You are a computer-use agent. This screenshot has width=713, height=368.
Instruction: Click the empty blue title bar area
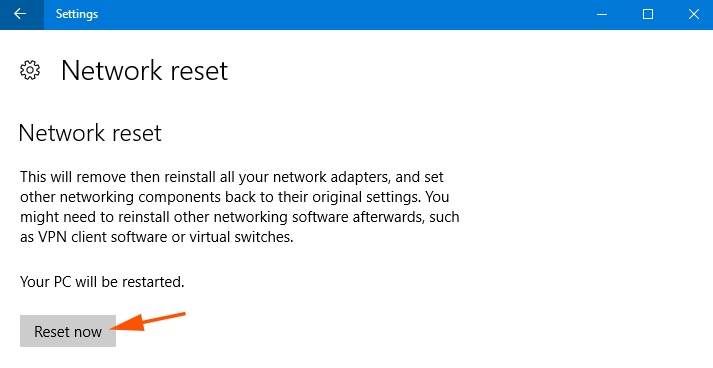(341, 14)
